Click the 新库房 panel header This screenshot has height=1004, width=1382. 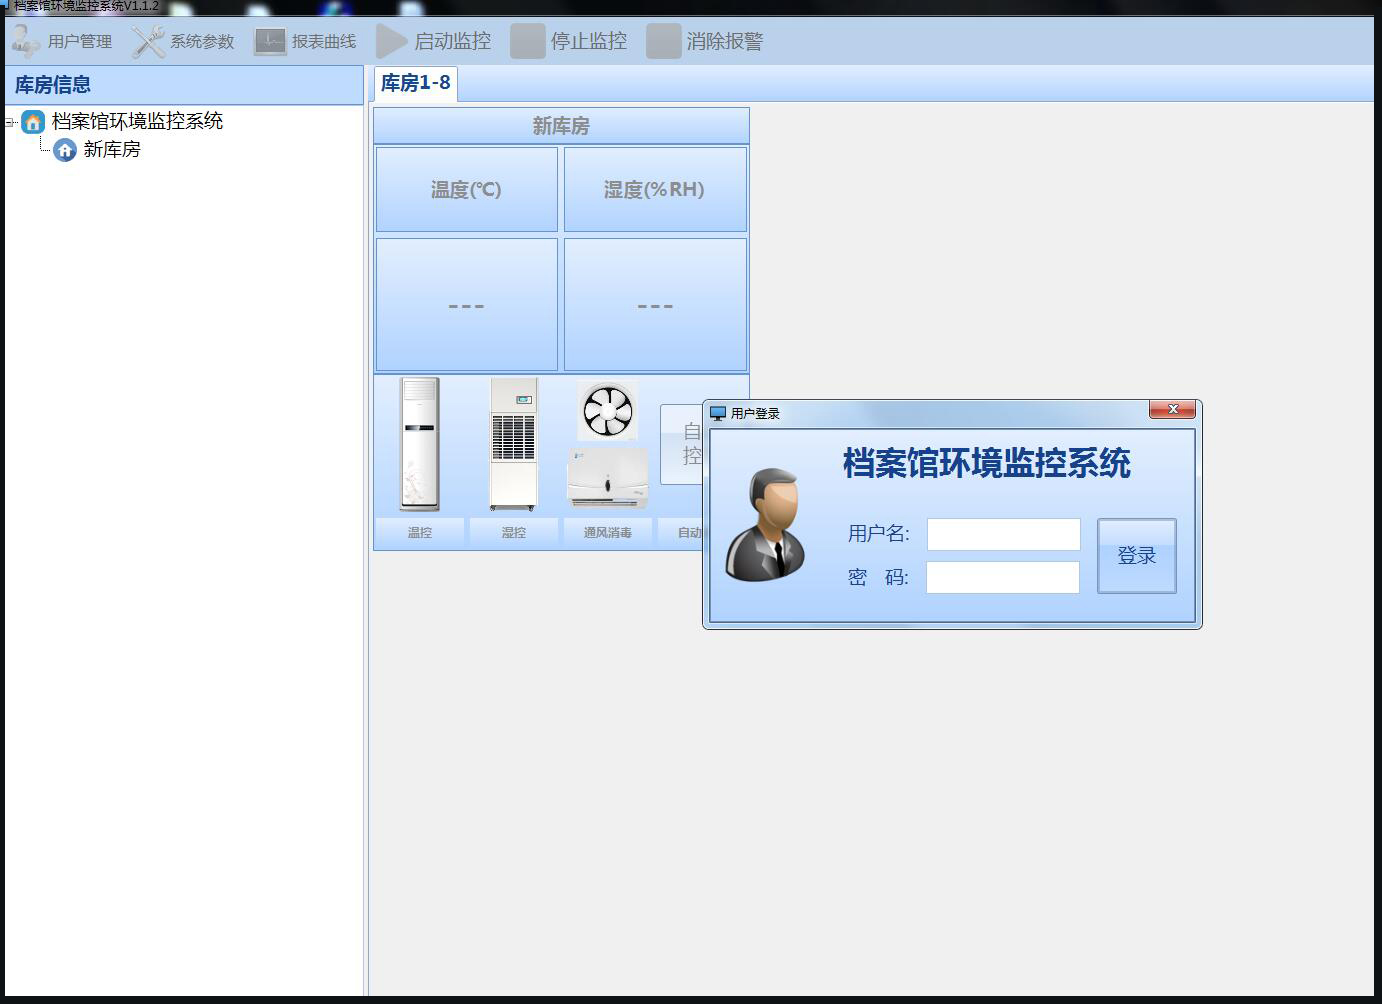click(561, 126)
